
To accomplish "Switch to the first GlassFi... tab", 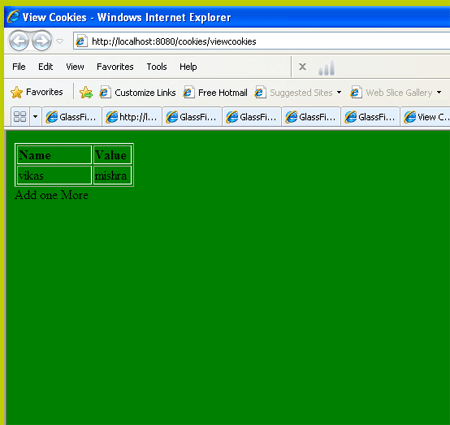I will pos(71,117).
